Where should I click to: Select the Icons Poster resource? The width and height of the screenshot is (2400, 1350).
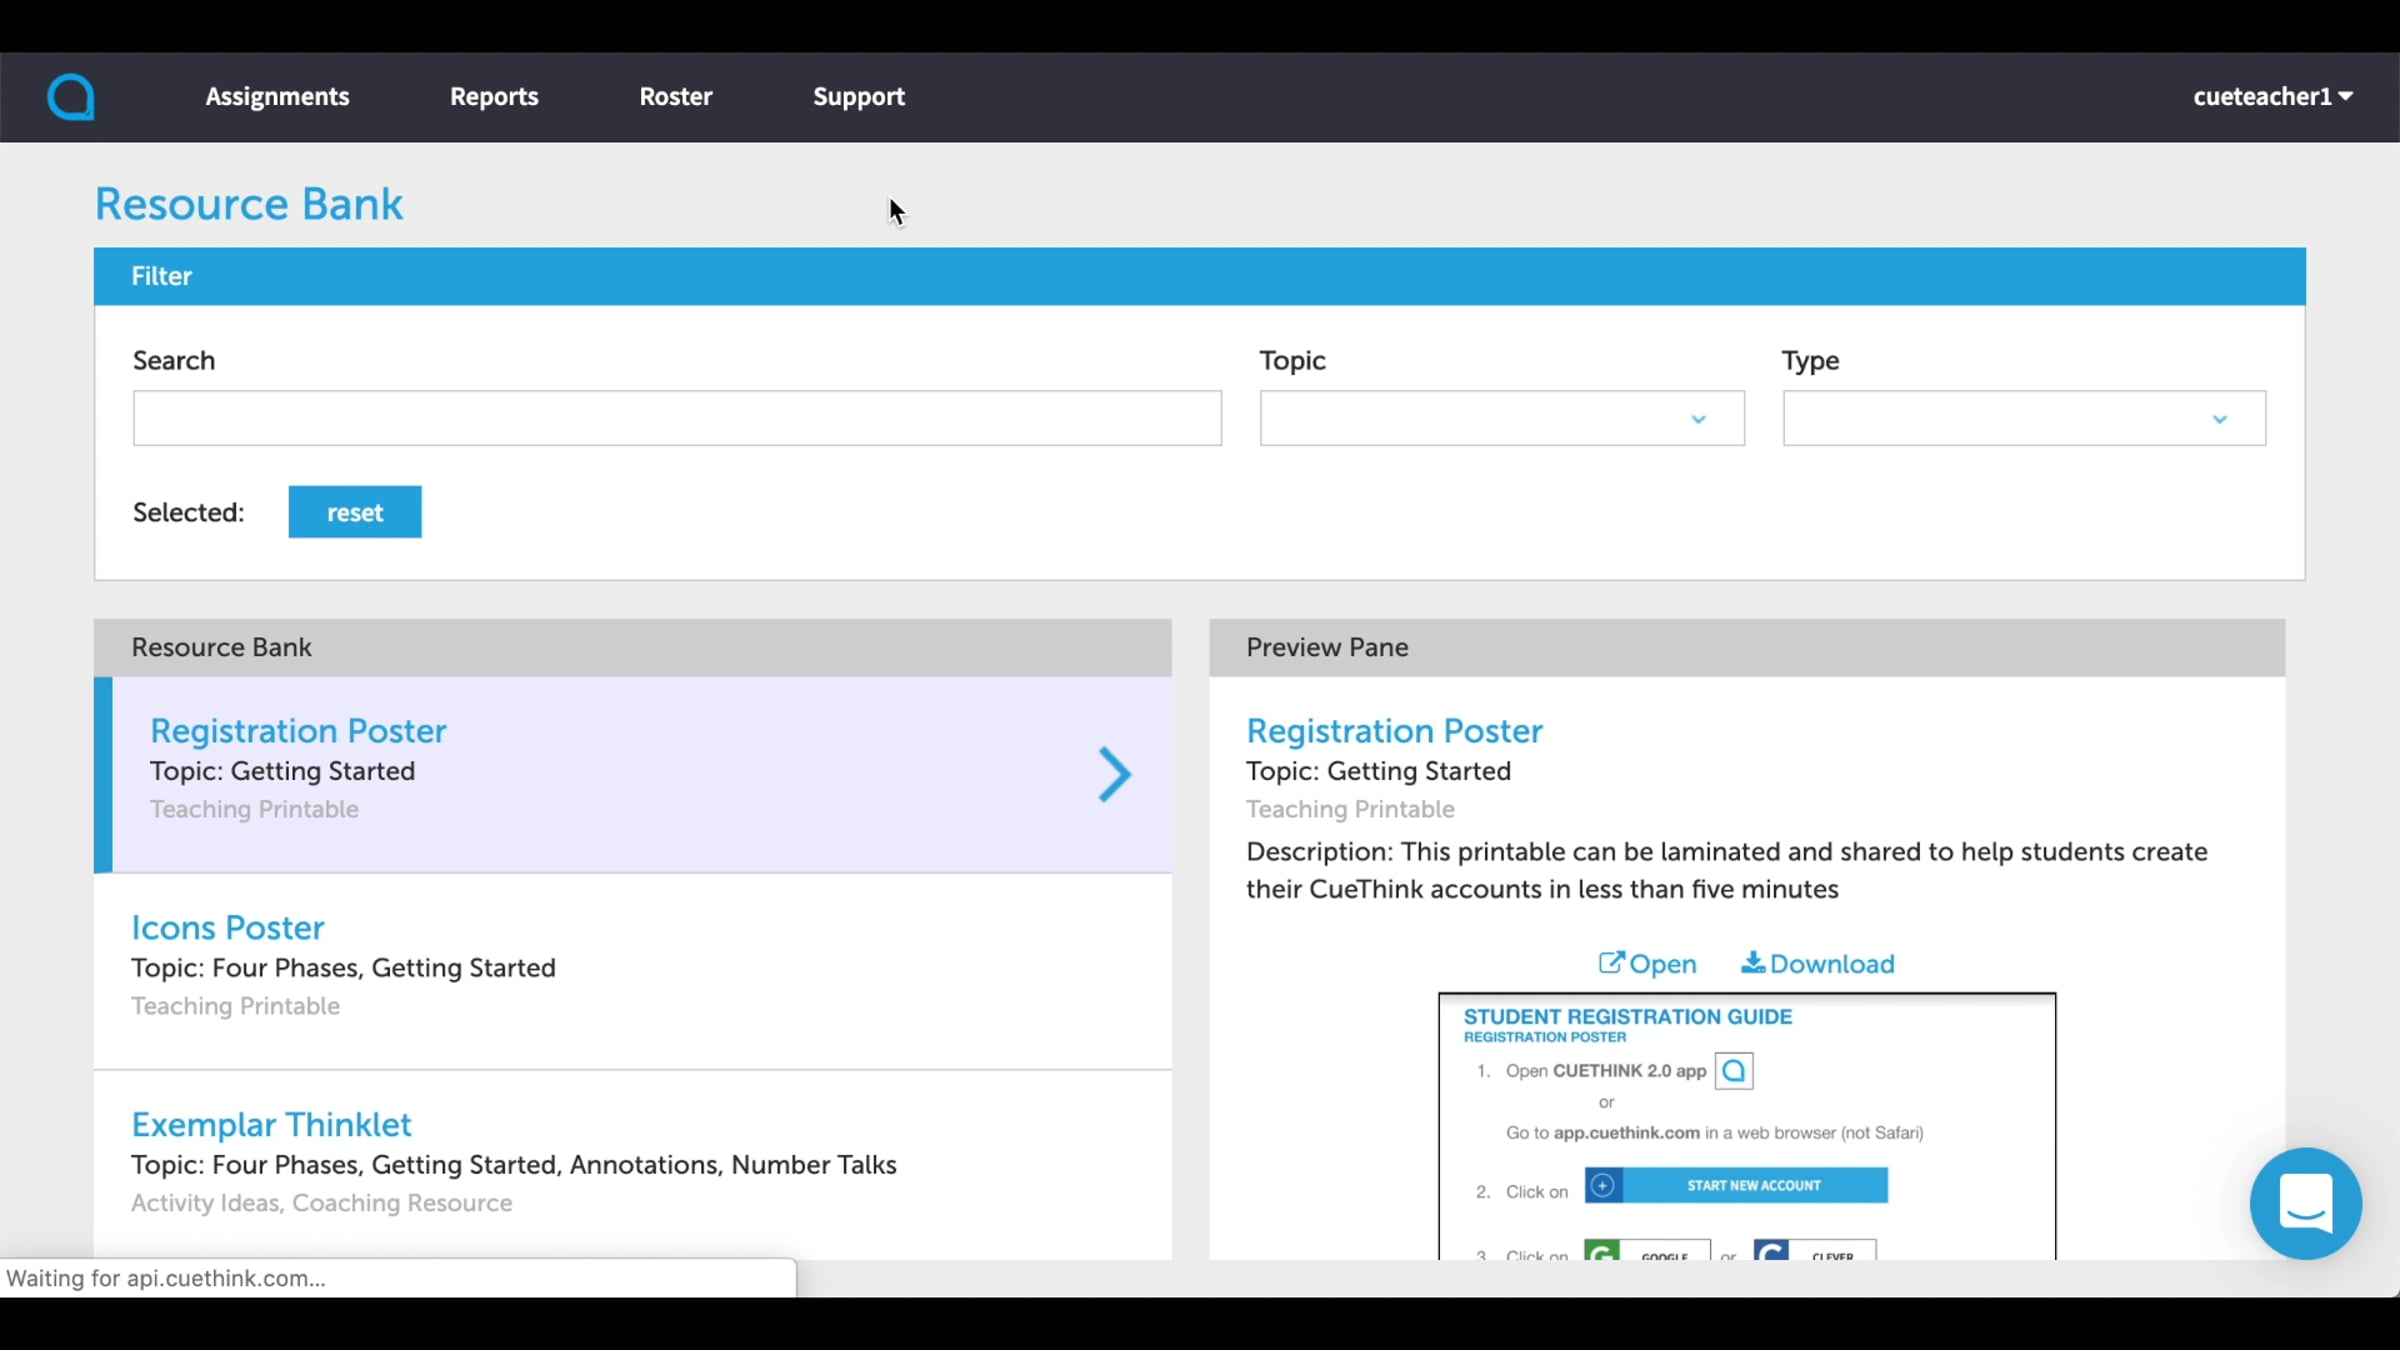[x=632, y=971]
